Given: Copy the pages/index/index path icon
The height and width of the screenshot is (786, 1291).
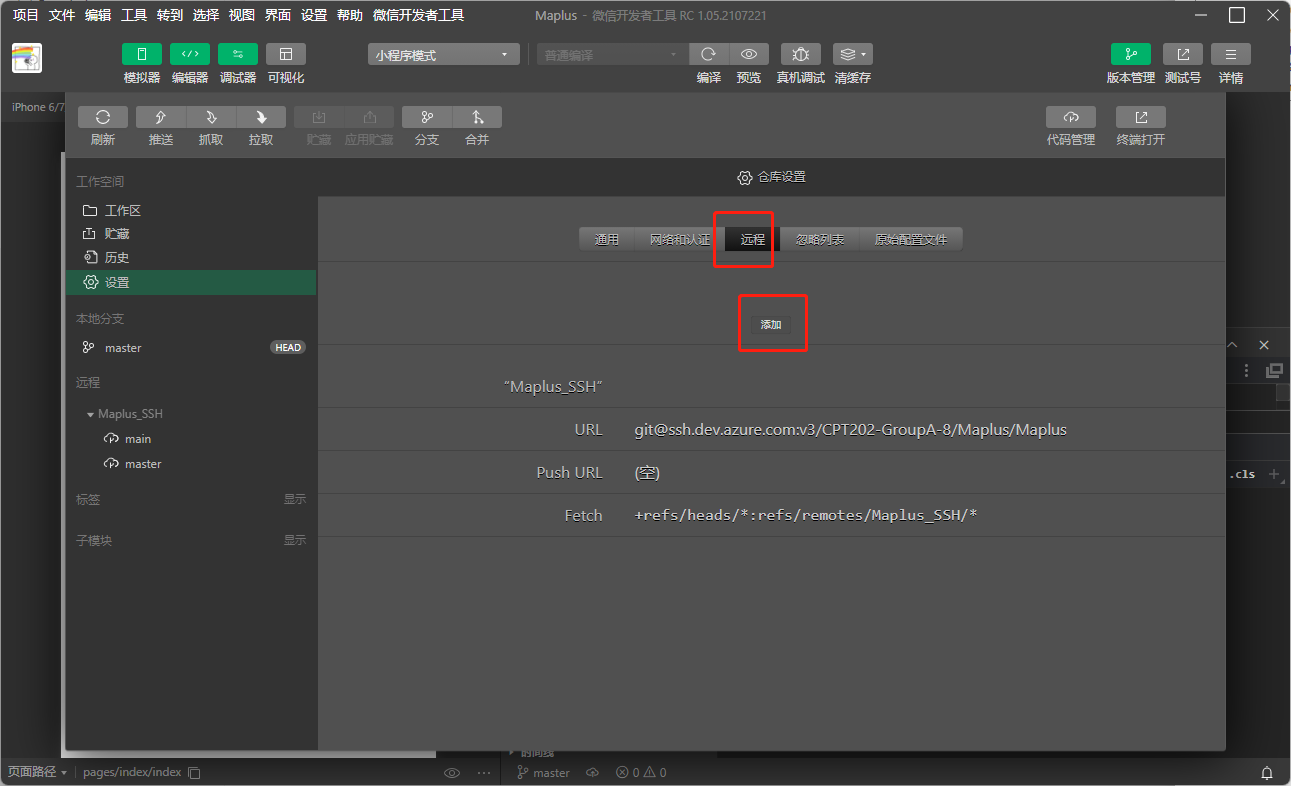Looking at the screenshot, I should tap(195, 773).
